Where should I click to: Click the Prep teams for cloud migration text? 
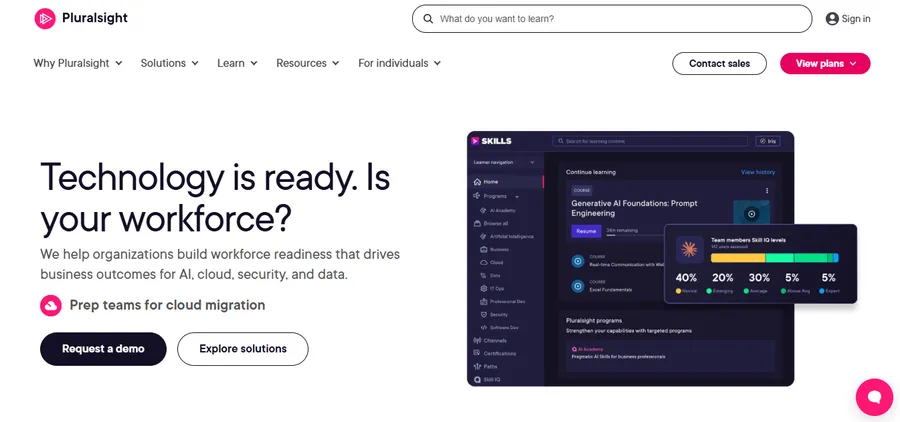[168, 305]
